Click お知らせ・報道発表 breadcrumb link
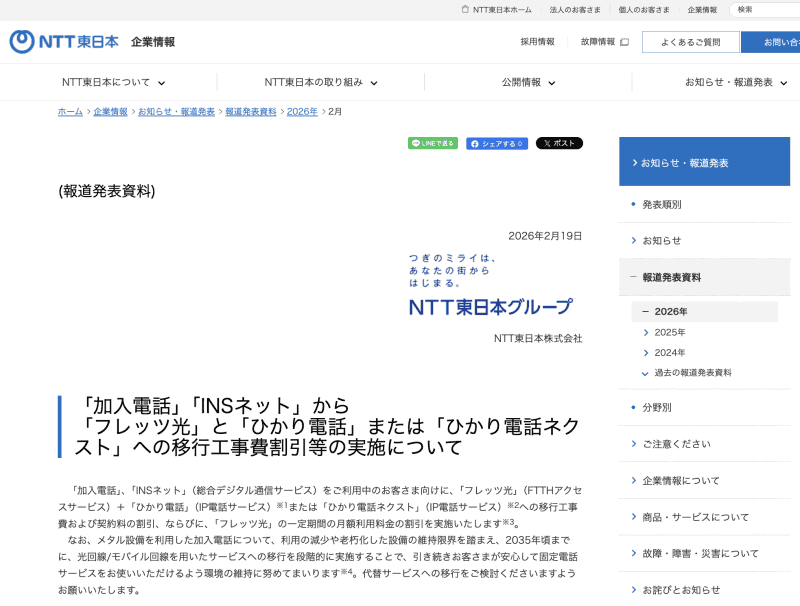The height and width of the screenshot is (606, 800). 177,111
